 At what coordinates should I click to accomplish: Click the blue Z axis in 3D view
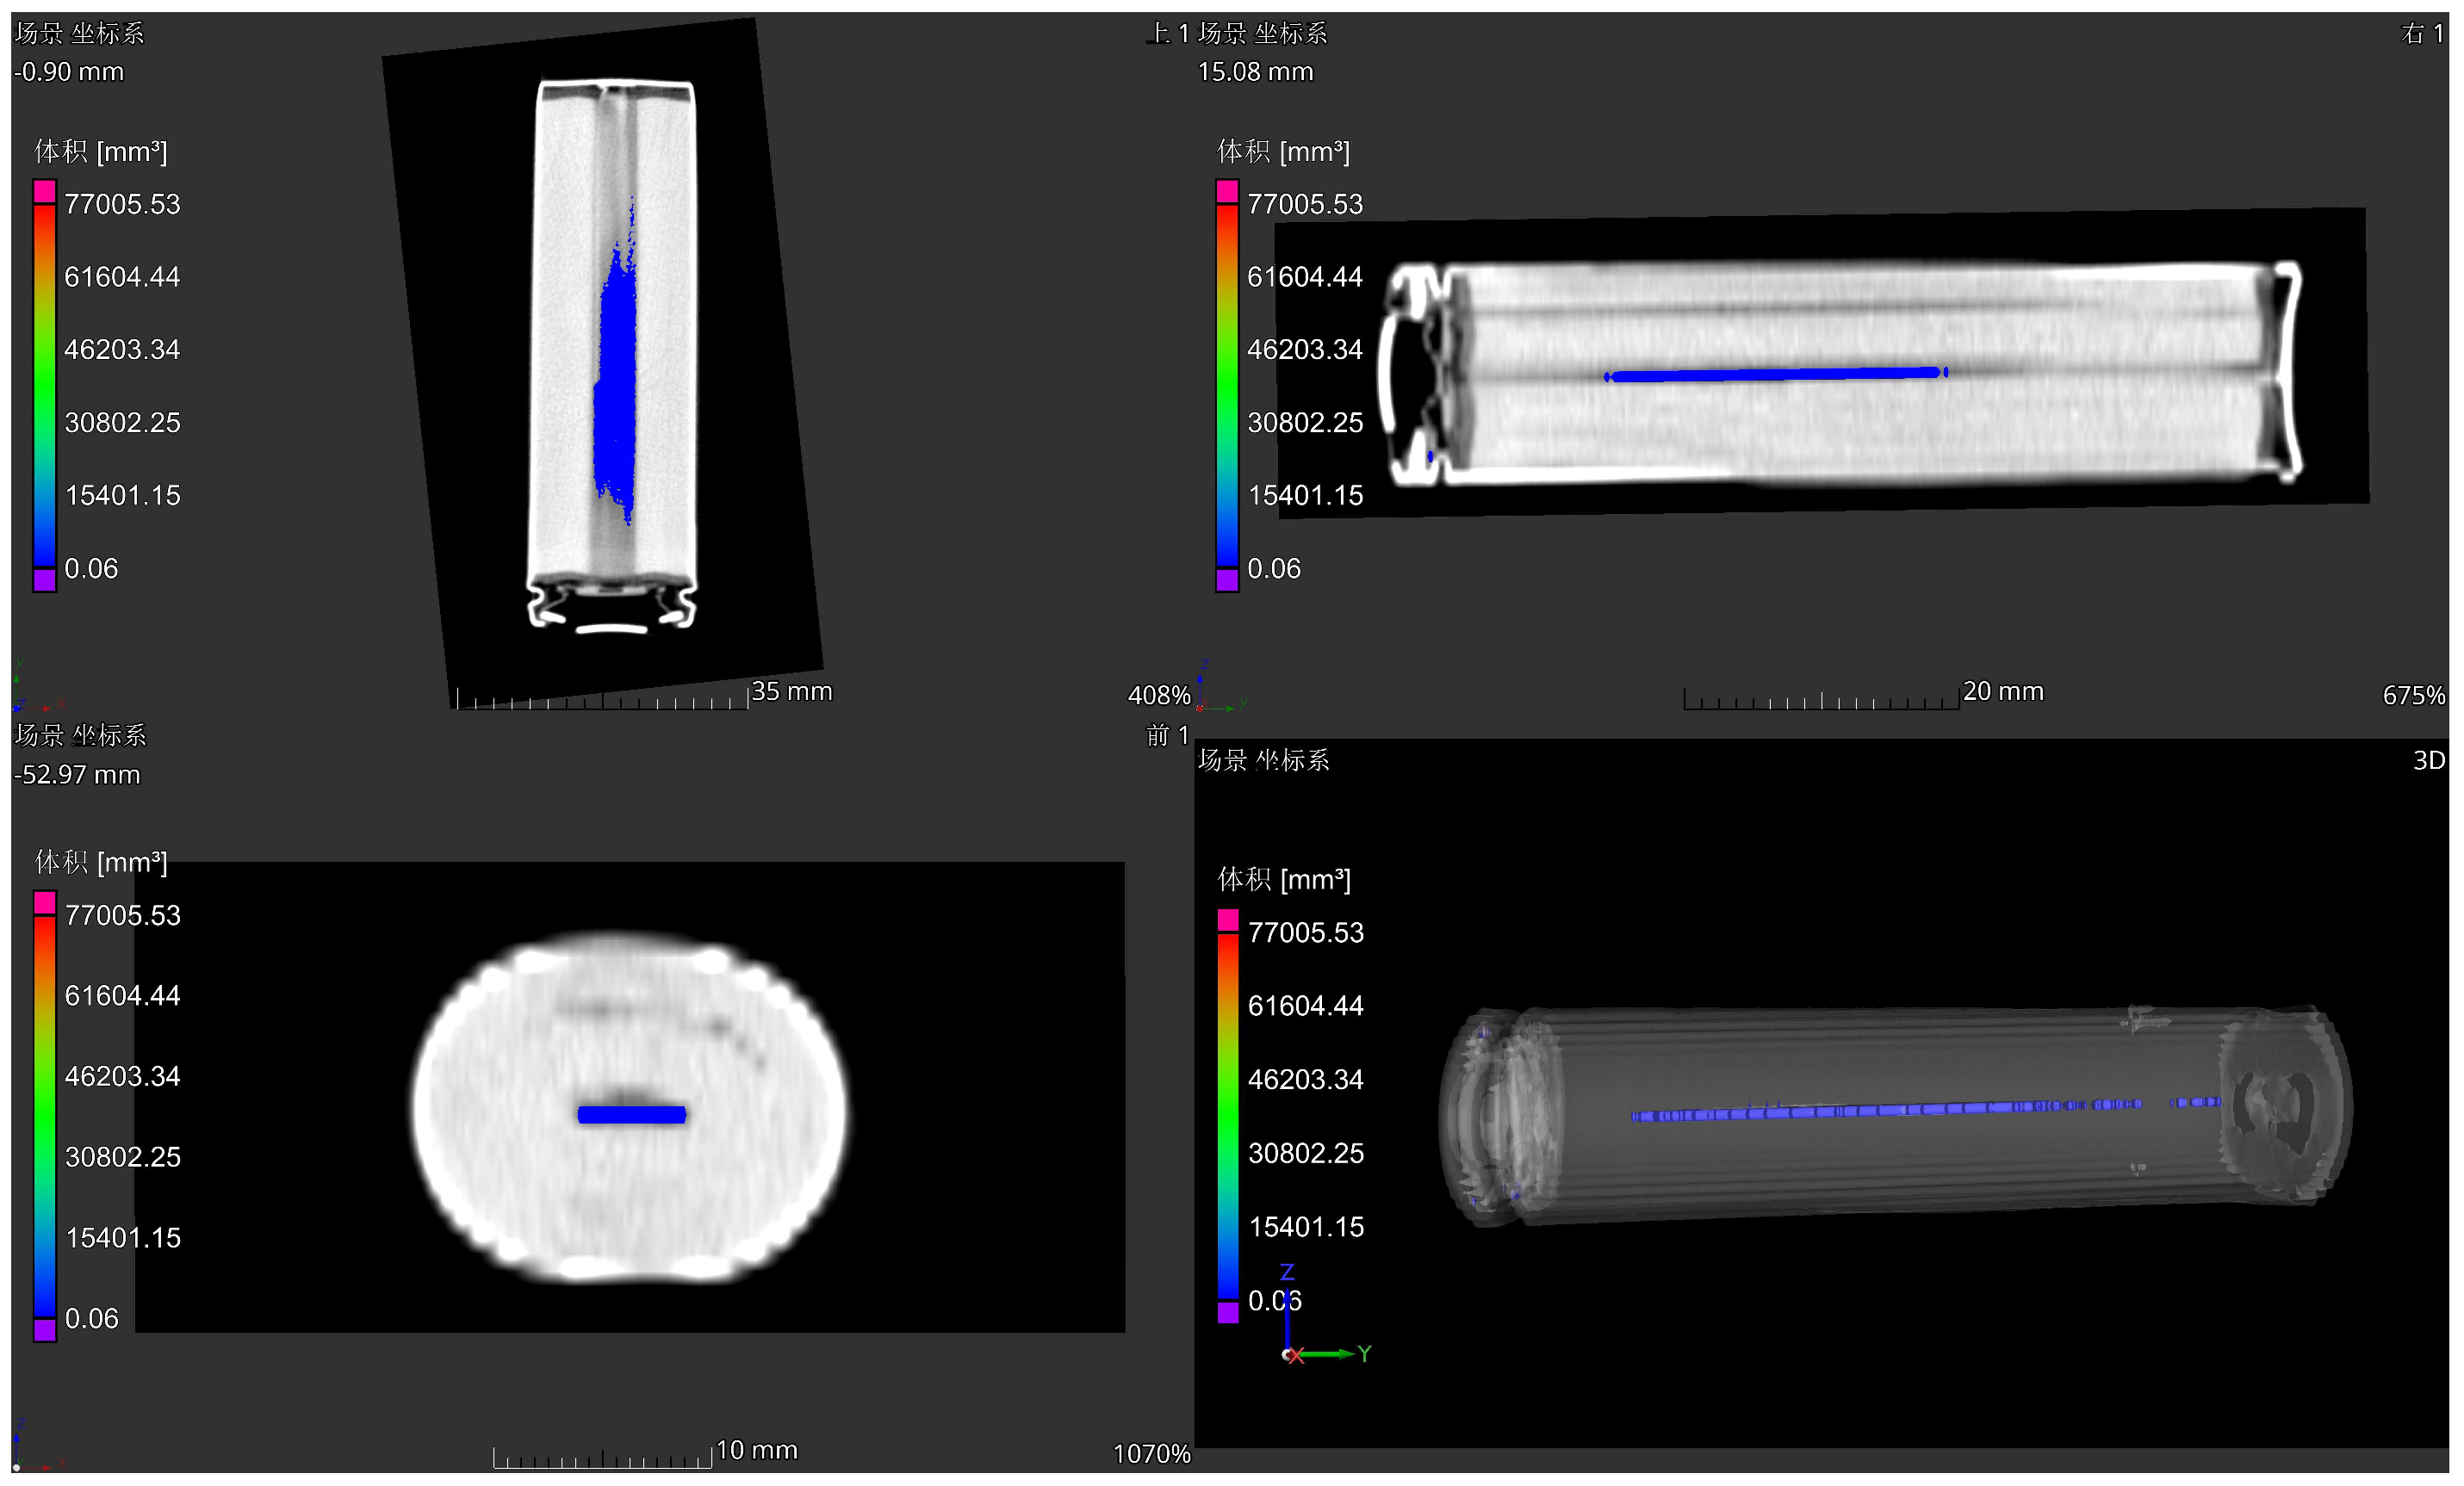(1287, 1310)
